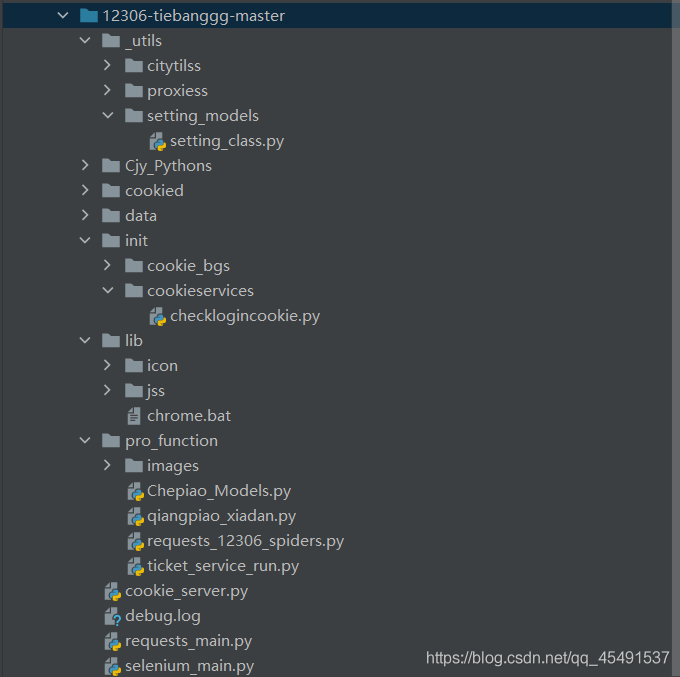Click the ticket_service_run.py file icon

(135, 567)
